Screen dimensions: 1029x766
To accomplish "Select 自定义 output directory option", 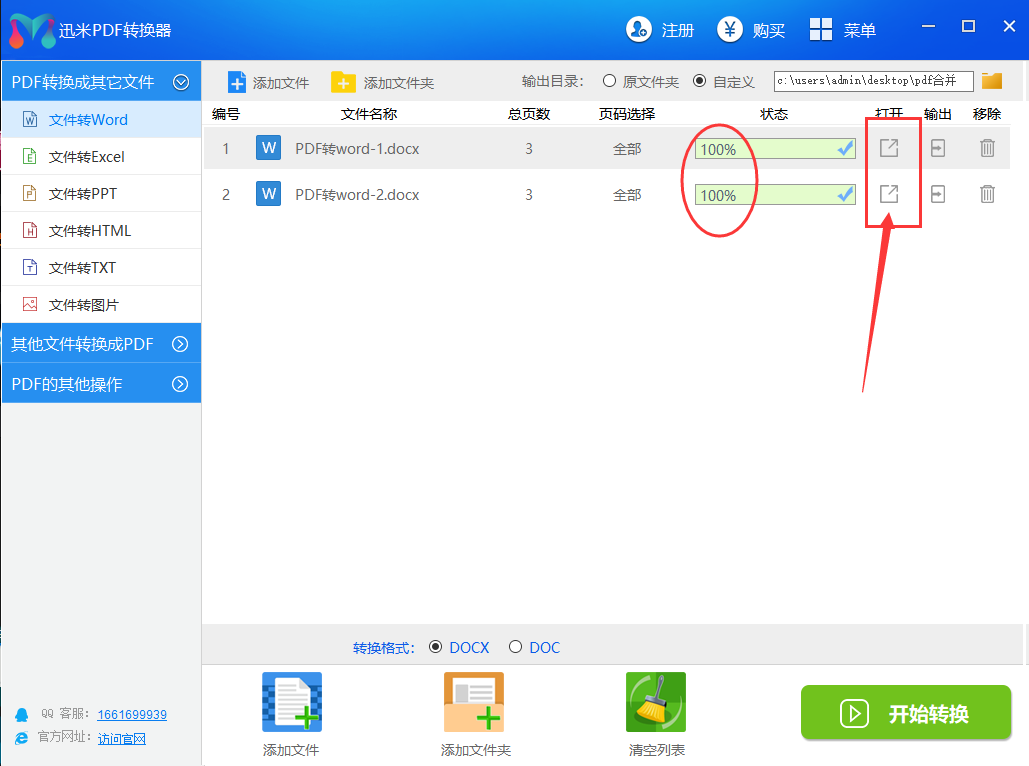I will tap(699, 81).
